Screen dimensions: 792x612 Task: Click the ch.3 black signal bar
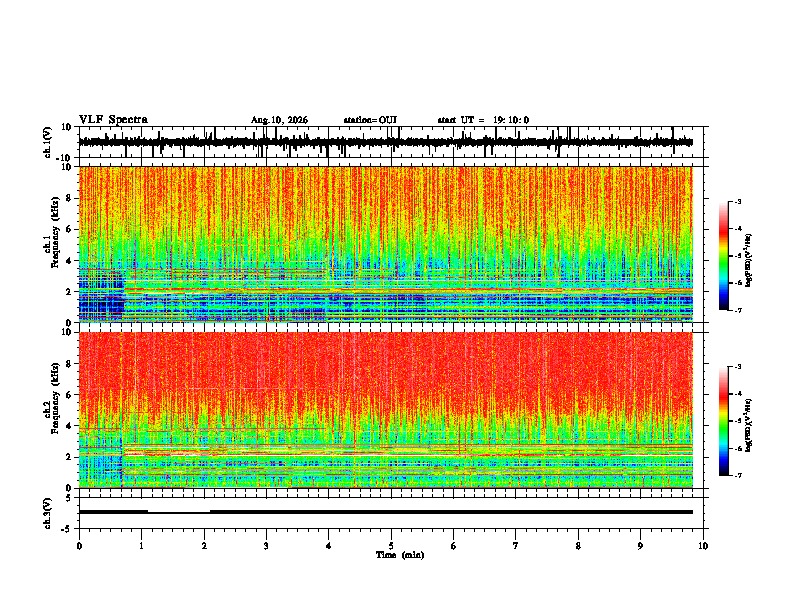pyautogui.click(x=385, y=512)
